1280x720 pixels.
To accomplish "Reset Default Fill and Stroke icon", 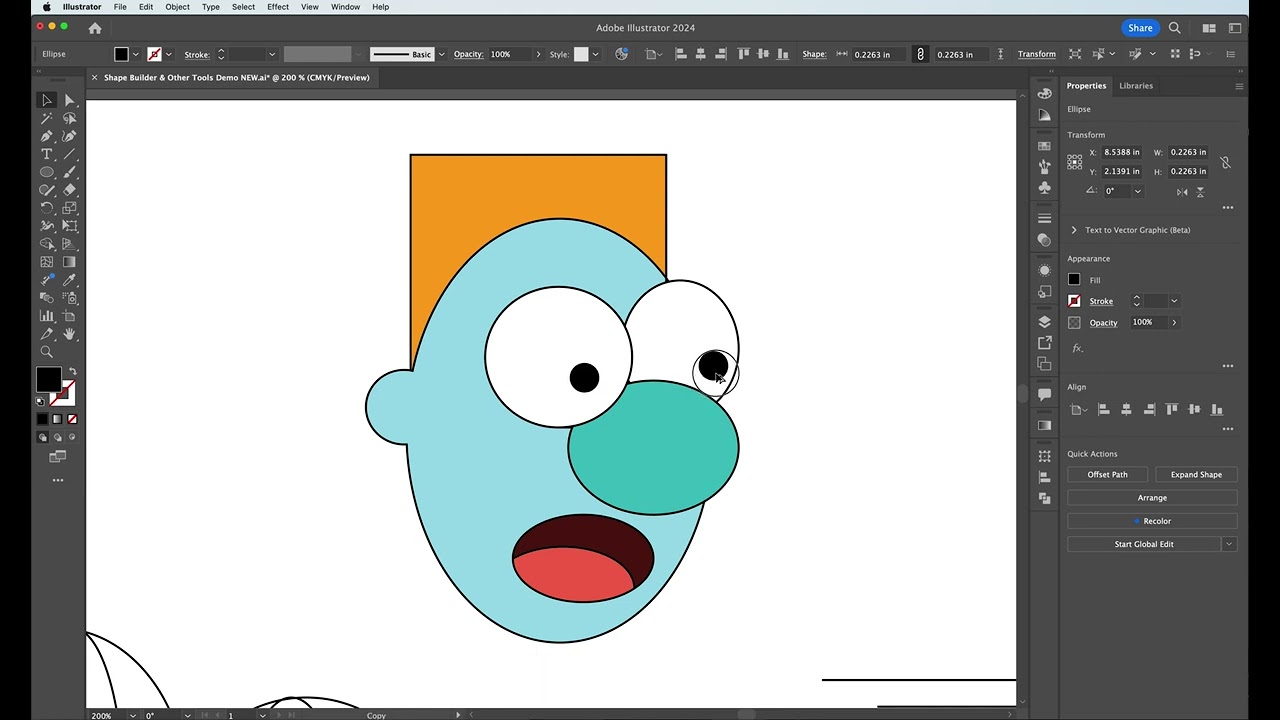I will (41, 401).
